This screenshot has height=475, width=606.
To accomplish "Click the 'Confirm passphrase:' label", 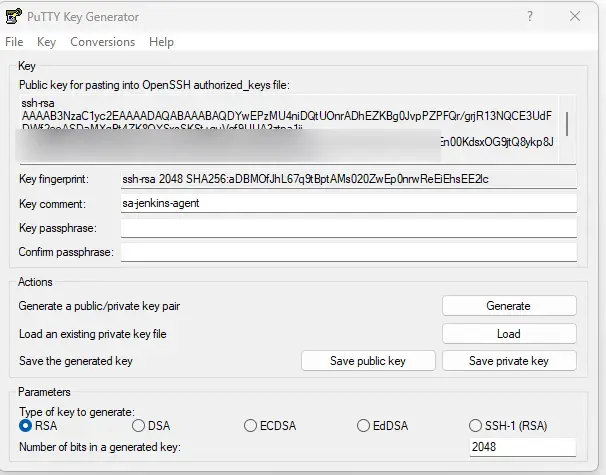I will [x=66, y=252].
